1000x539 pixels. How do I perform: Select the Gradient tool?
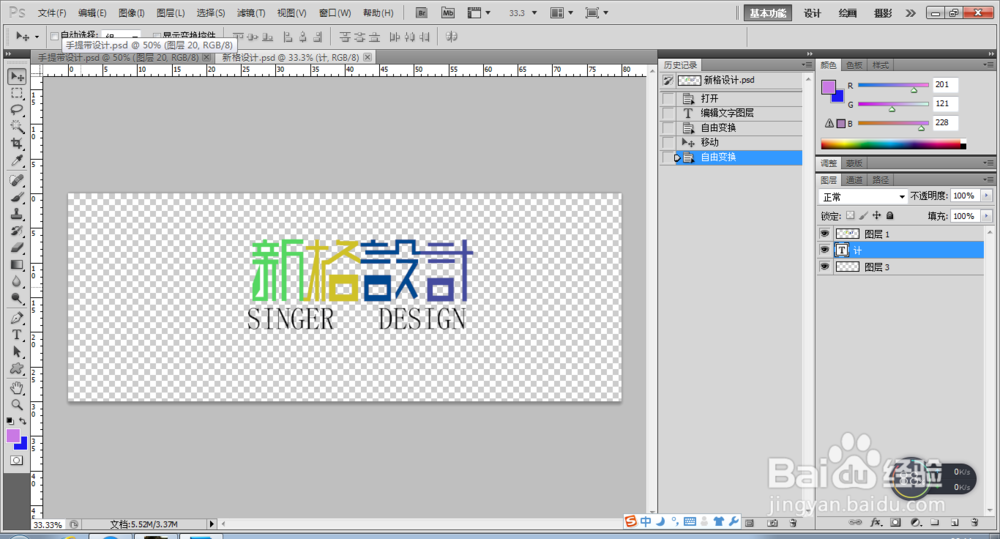click(17, 265)
